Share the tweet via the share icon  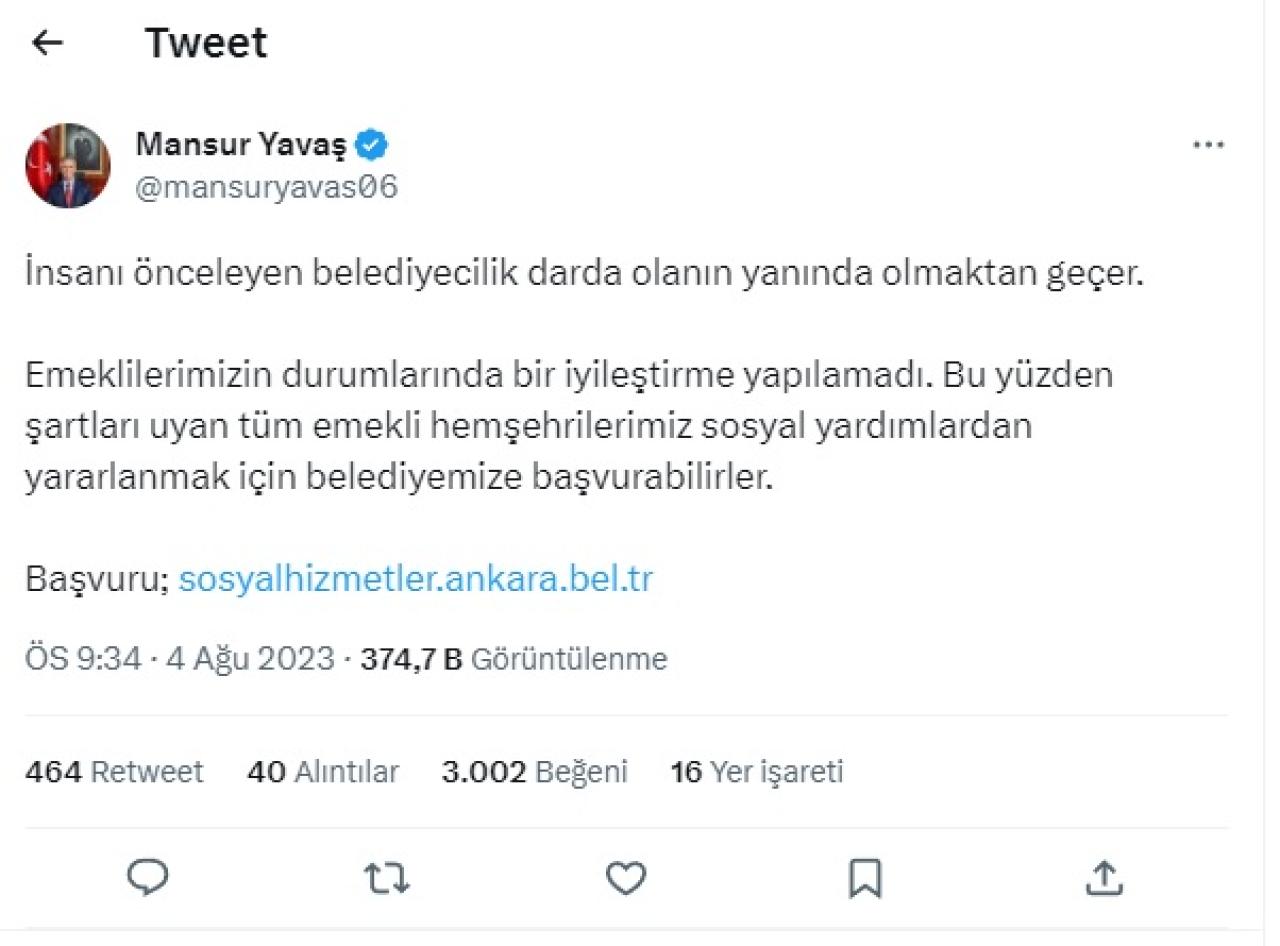(1104, 879)
